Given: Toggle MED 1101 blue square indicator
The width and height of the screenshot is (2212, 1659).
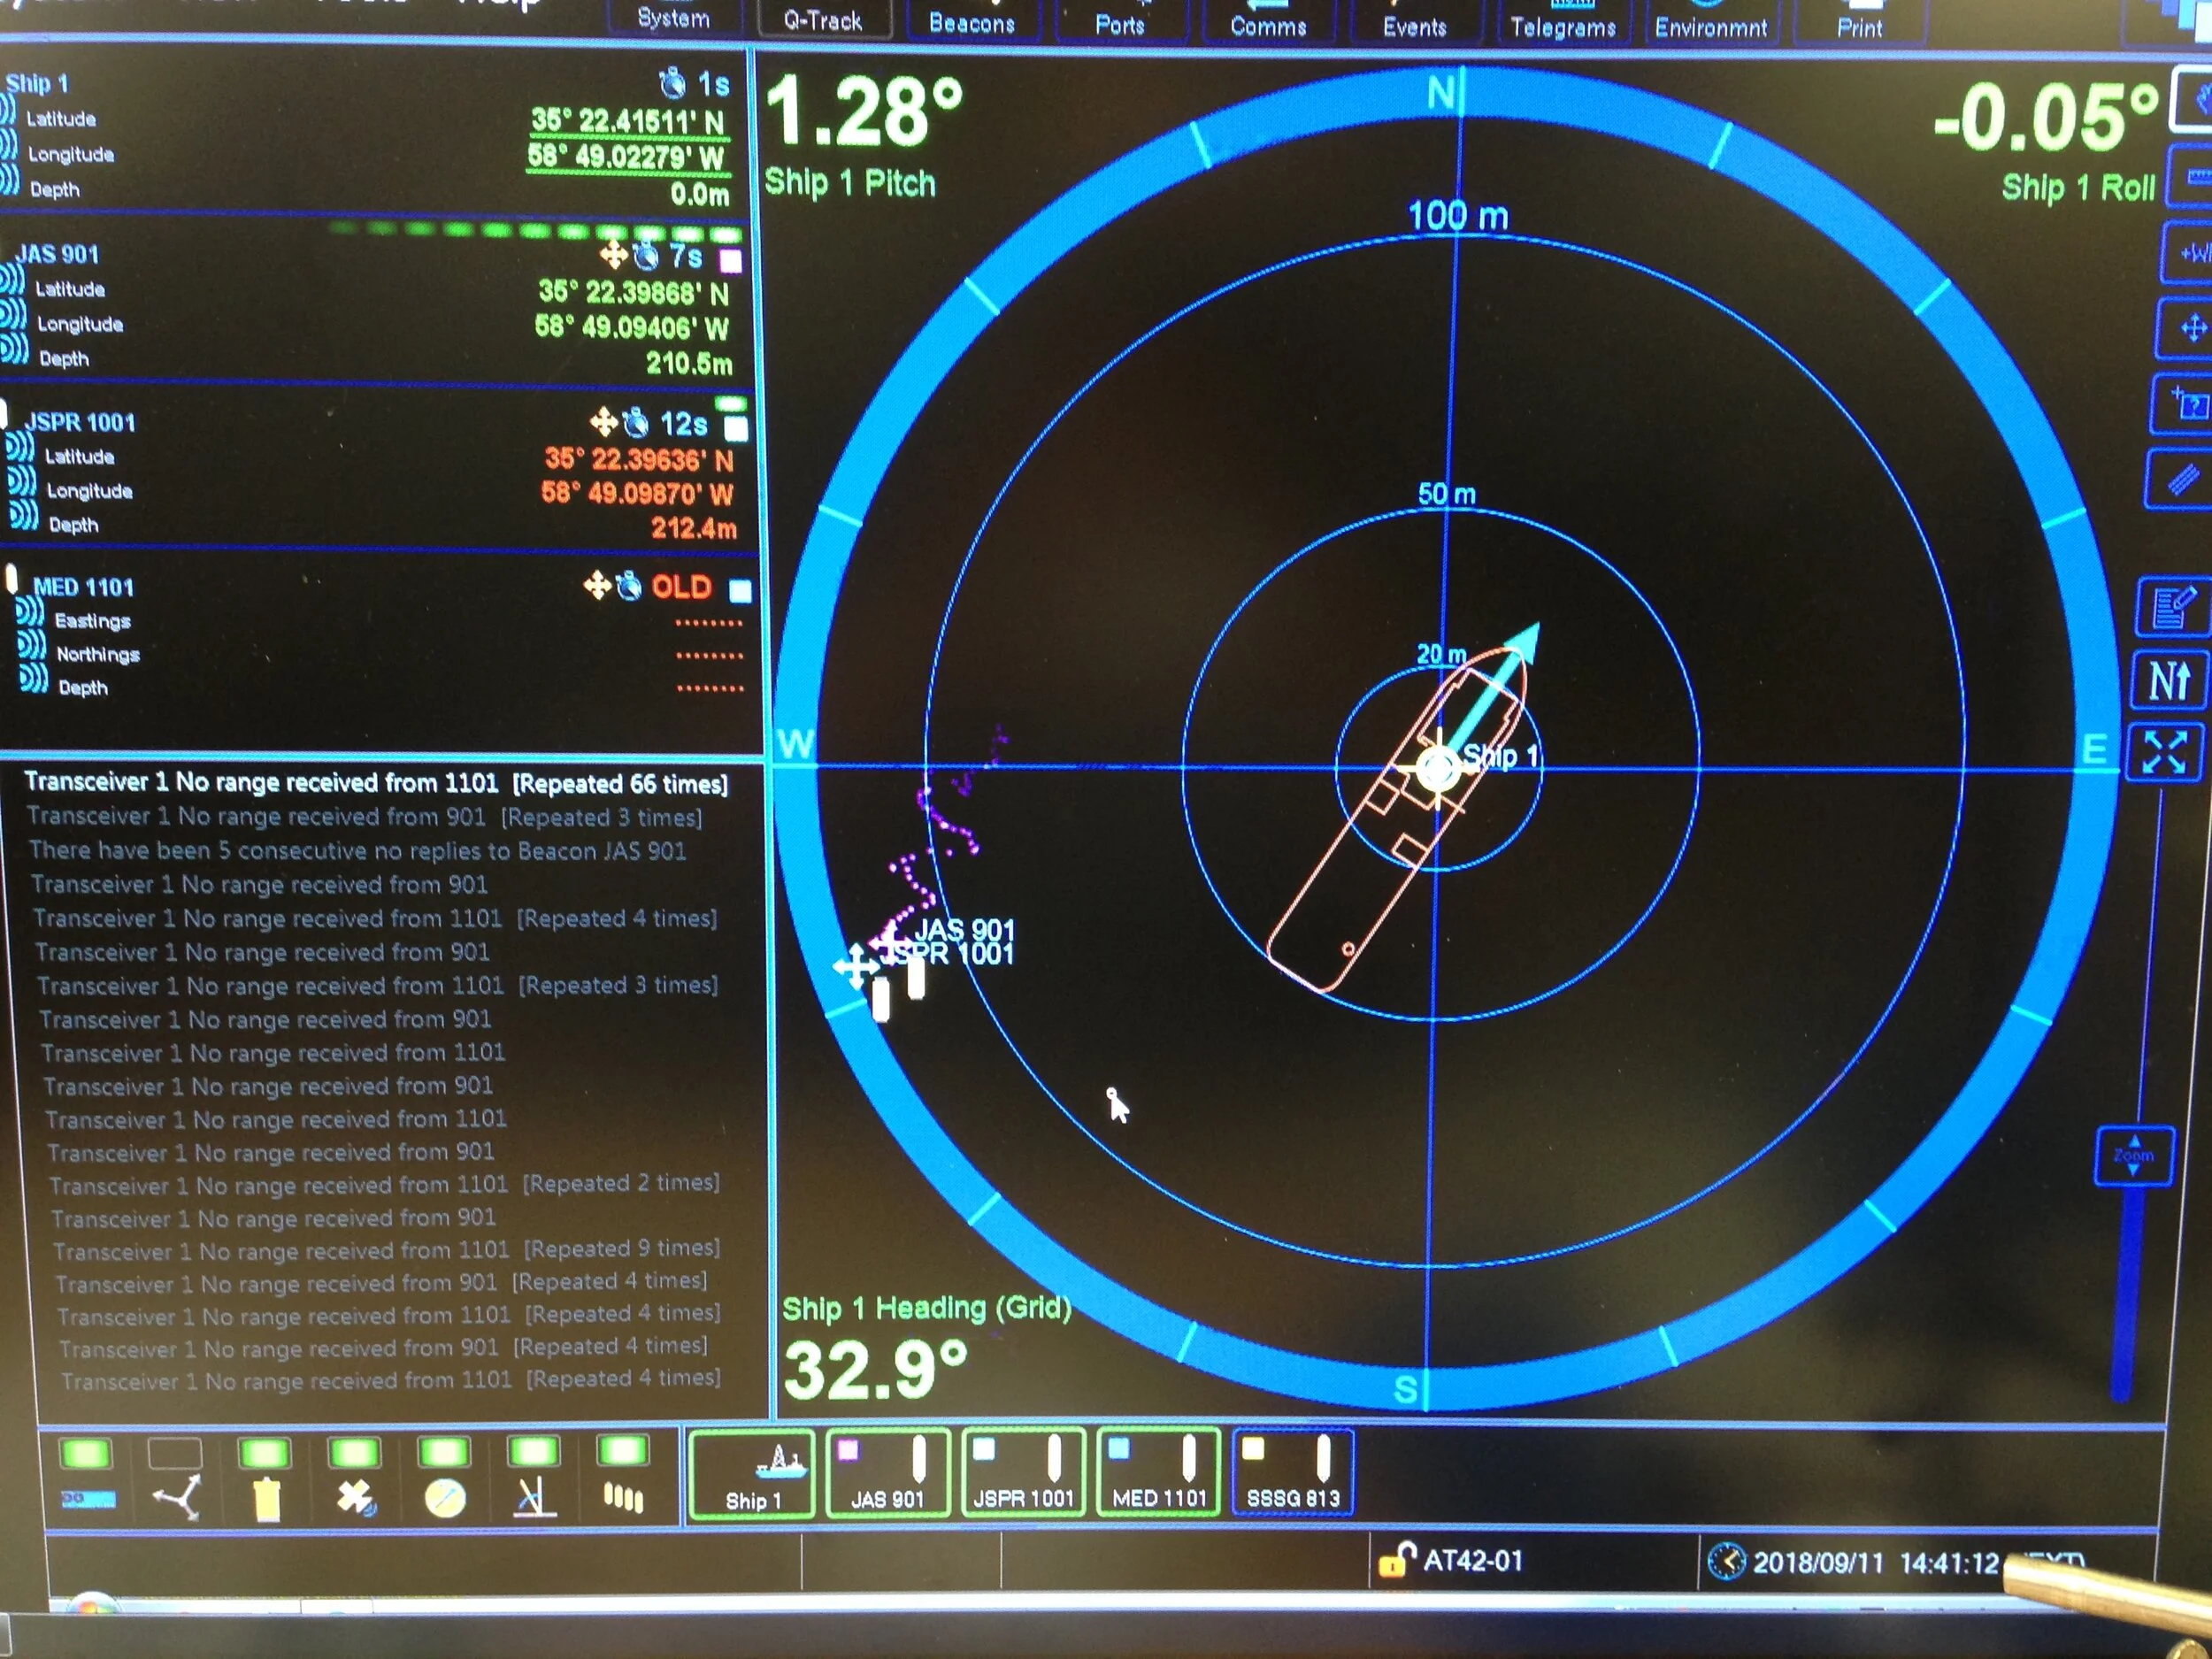Looking at the screenshot, I should pyautogui.click(x=740, y=591).
